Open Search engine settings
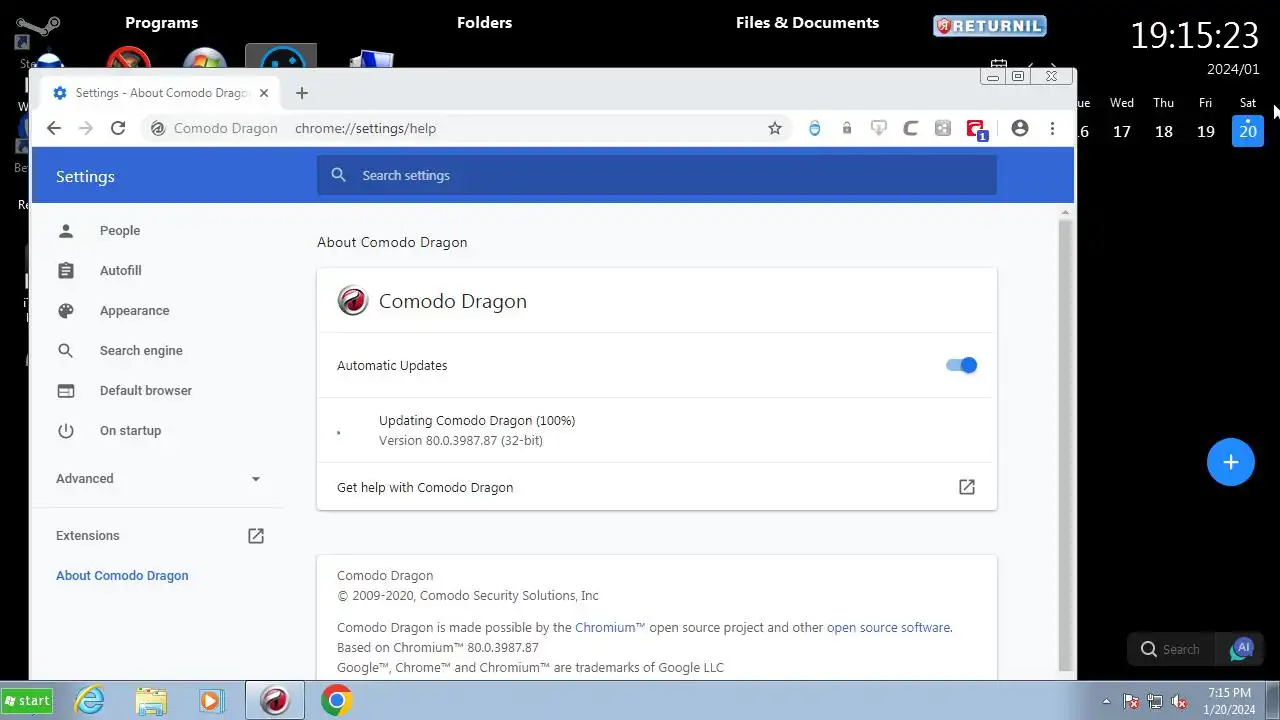Viewport: 1280px width, 720px height. tap(141, 351)
